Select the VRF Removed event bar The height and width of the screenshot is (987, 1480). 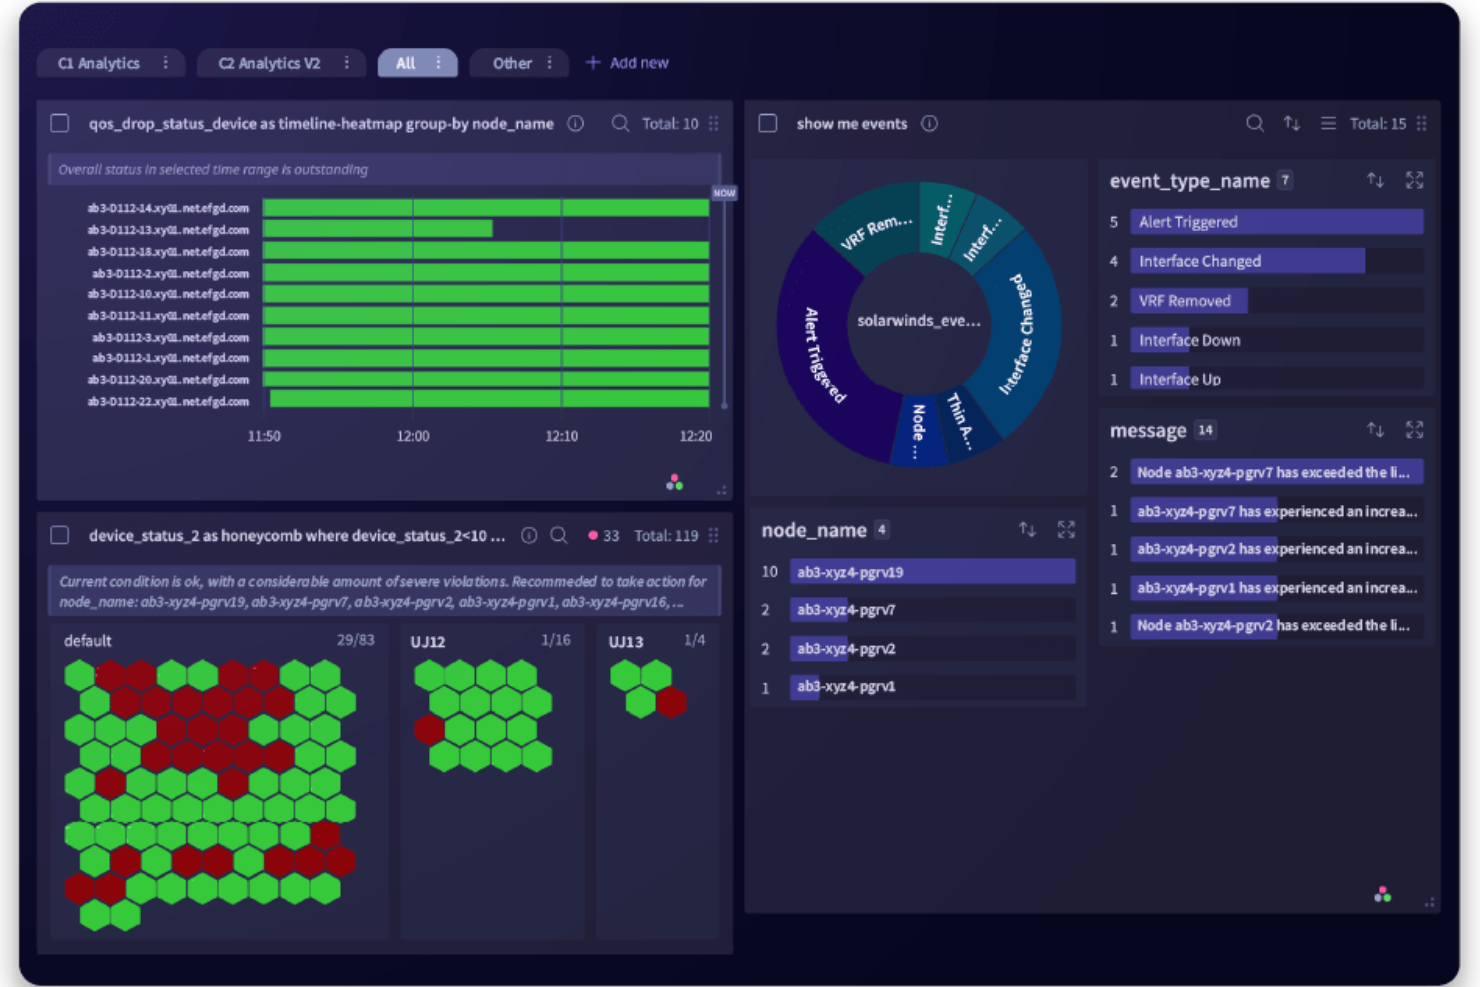[1277, 301]
